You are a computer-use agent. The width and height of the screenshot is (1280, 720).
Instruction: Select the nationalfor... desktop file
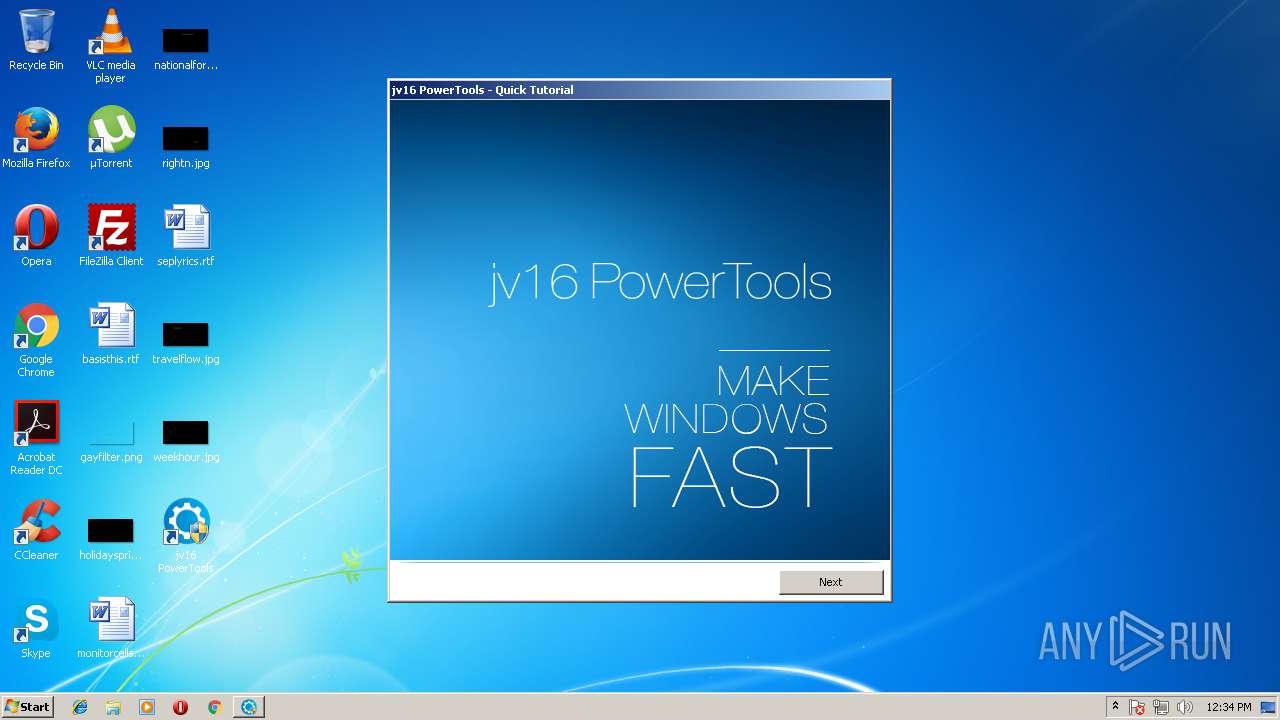pos(185,48)
